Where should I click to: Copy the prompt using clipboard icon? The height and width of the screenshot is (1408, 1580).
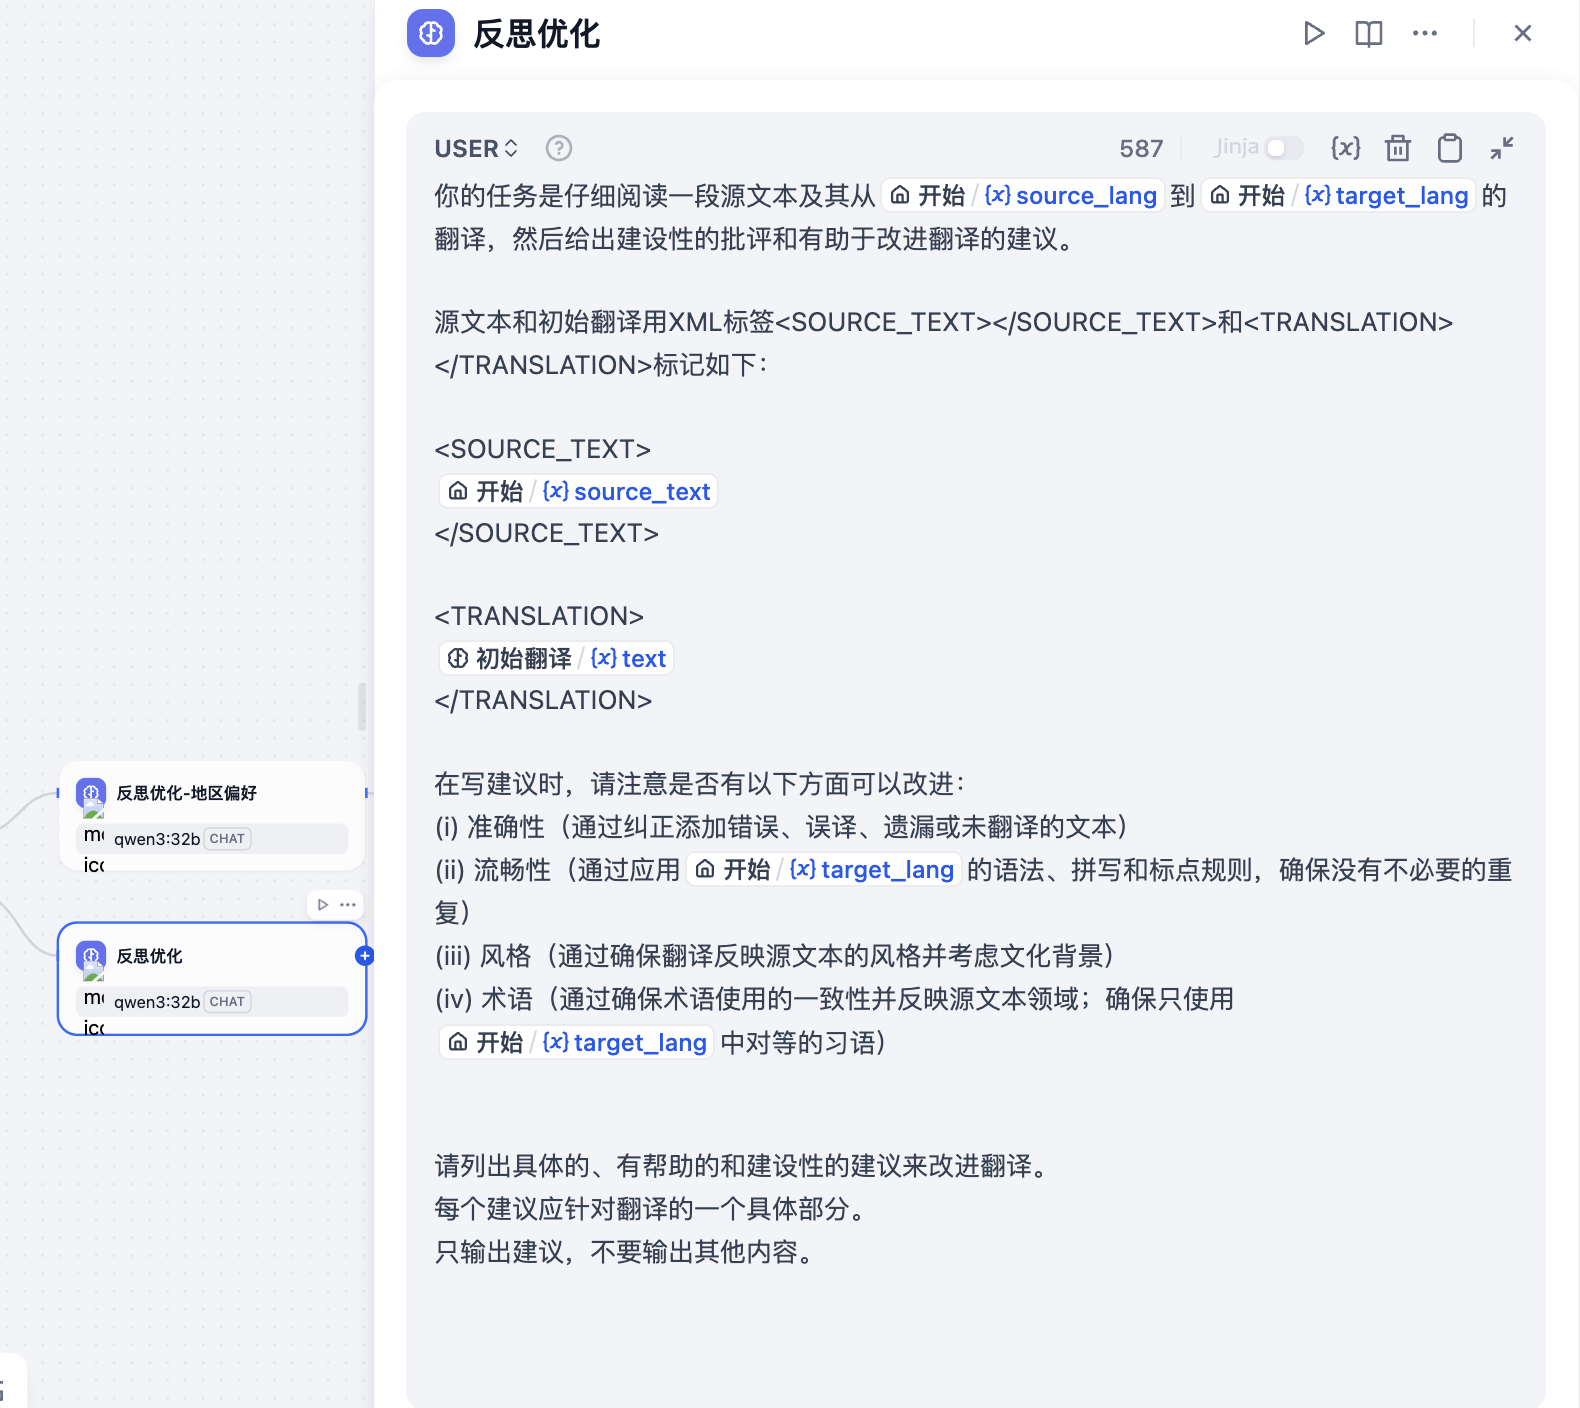(1449, 148)
